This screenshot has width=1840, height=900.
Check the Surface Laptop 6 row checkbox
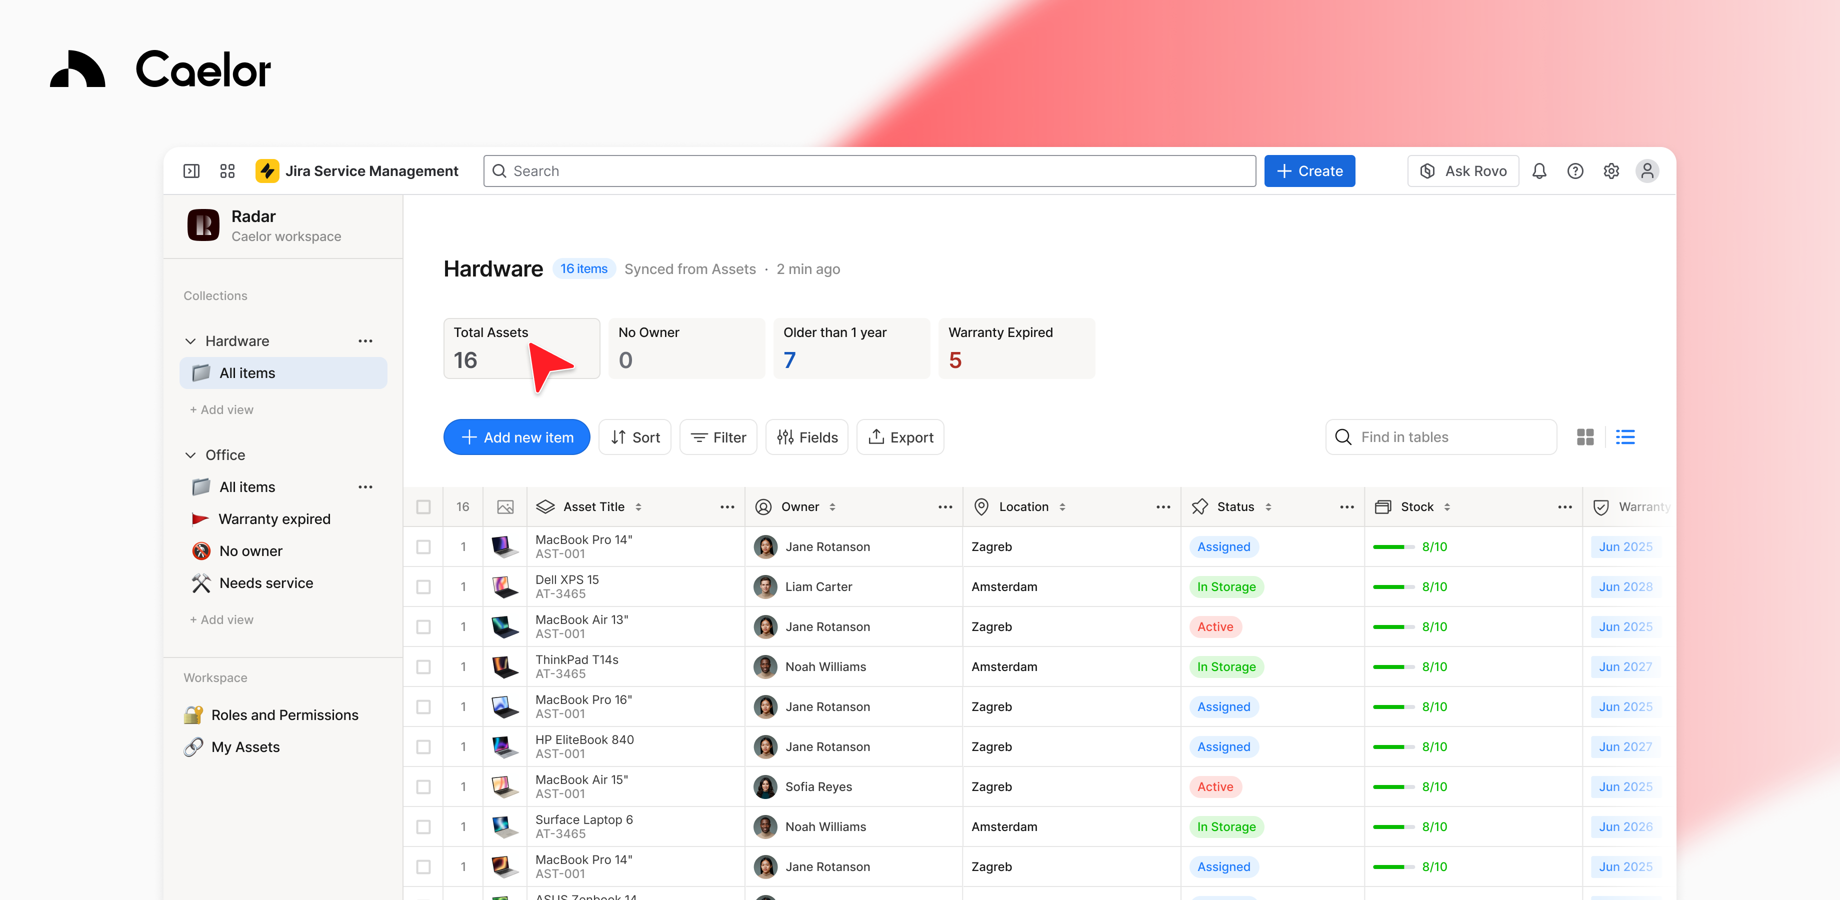[424, 827]
